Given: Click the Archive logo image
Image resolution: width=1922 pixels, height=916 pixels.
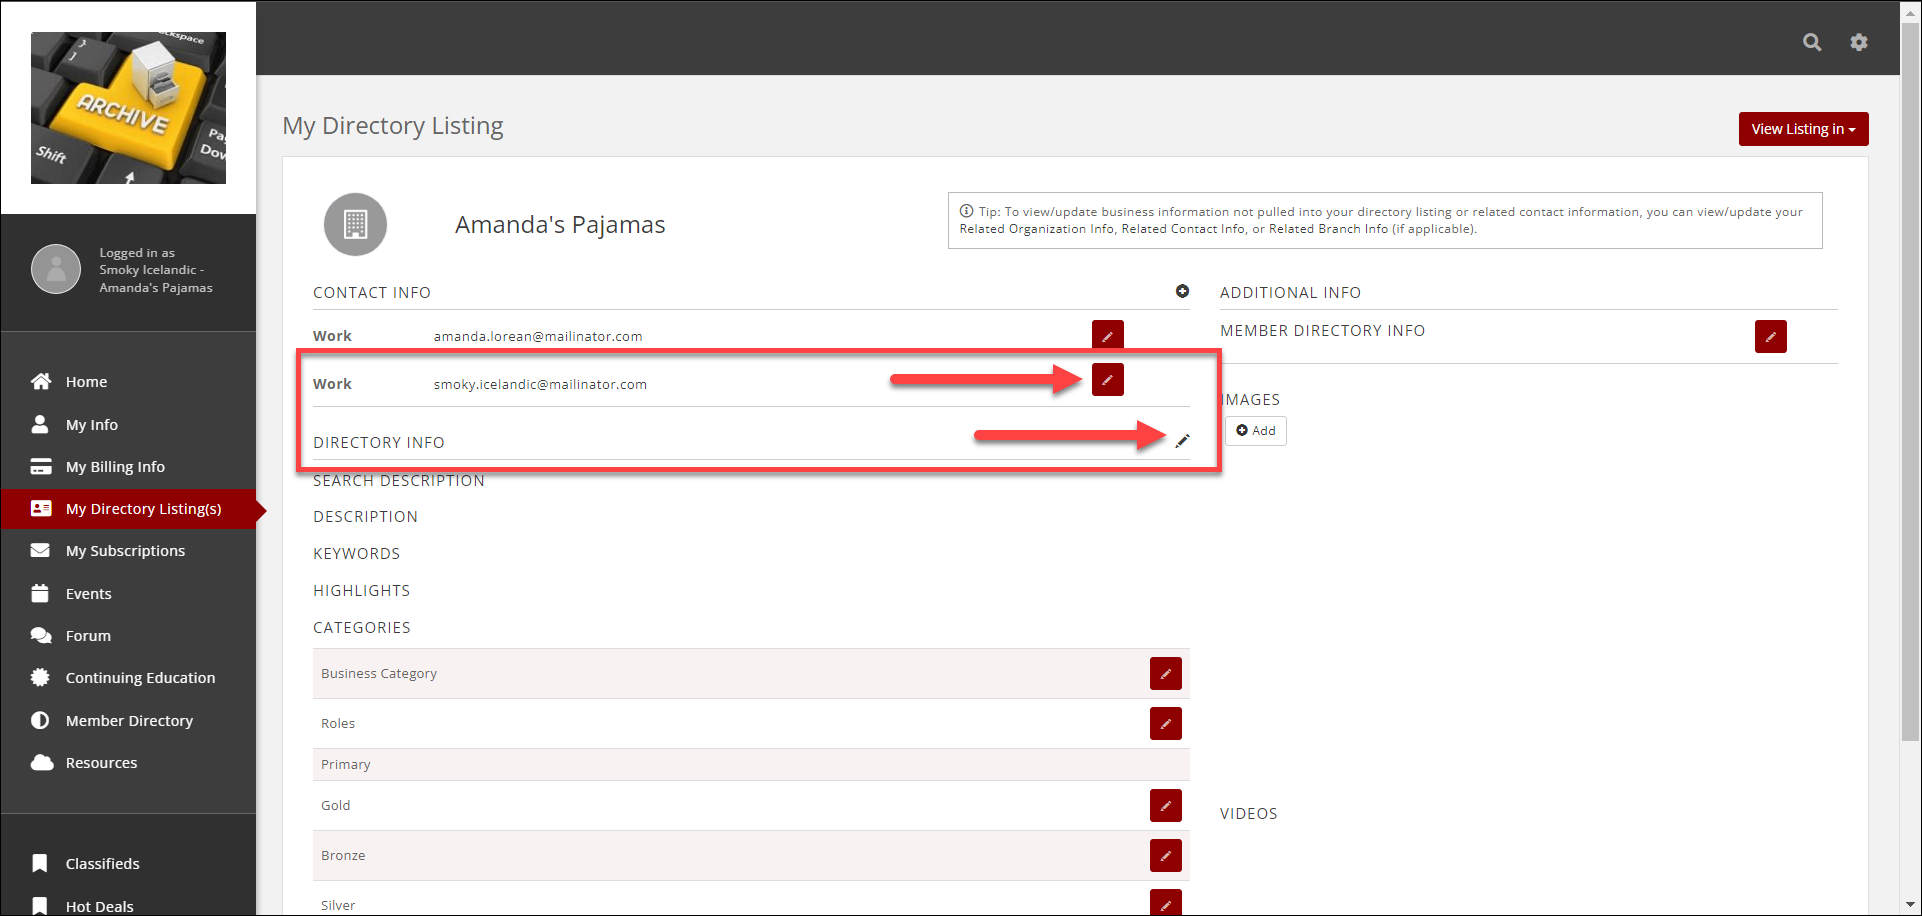Looking at the screenshot, I should pos(128,108).
